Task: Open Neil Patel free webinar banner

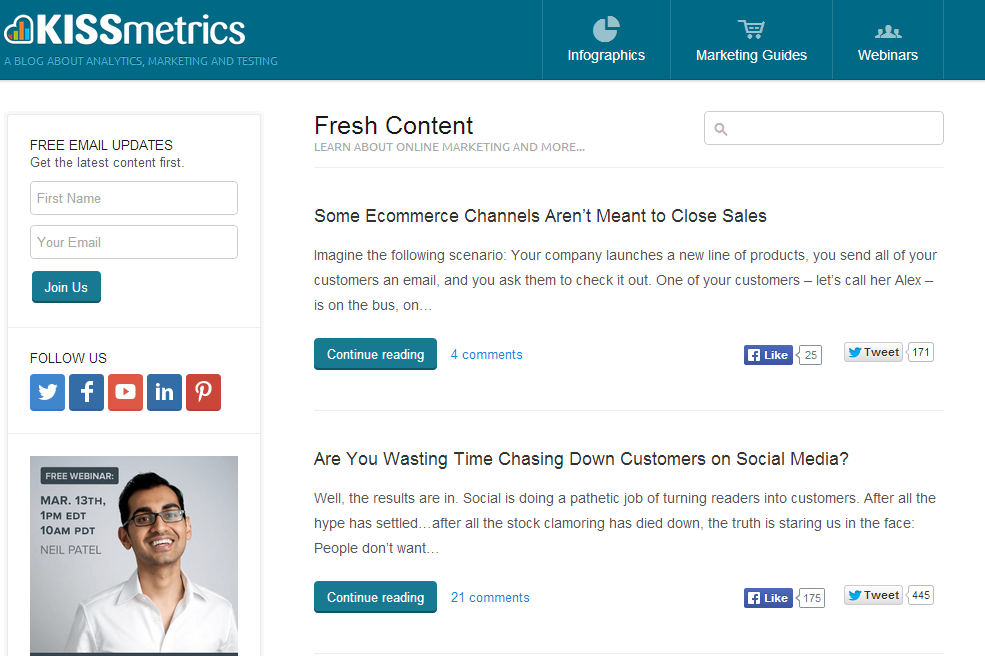Action: [x=134, y=555]
